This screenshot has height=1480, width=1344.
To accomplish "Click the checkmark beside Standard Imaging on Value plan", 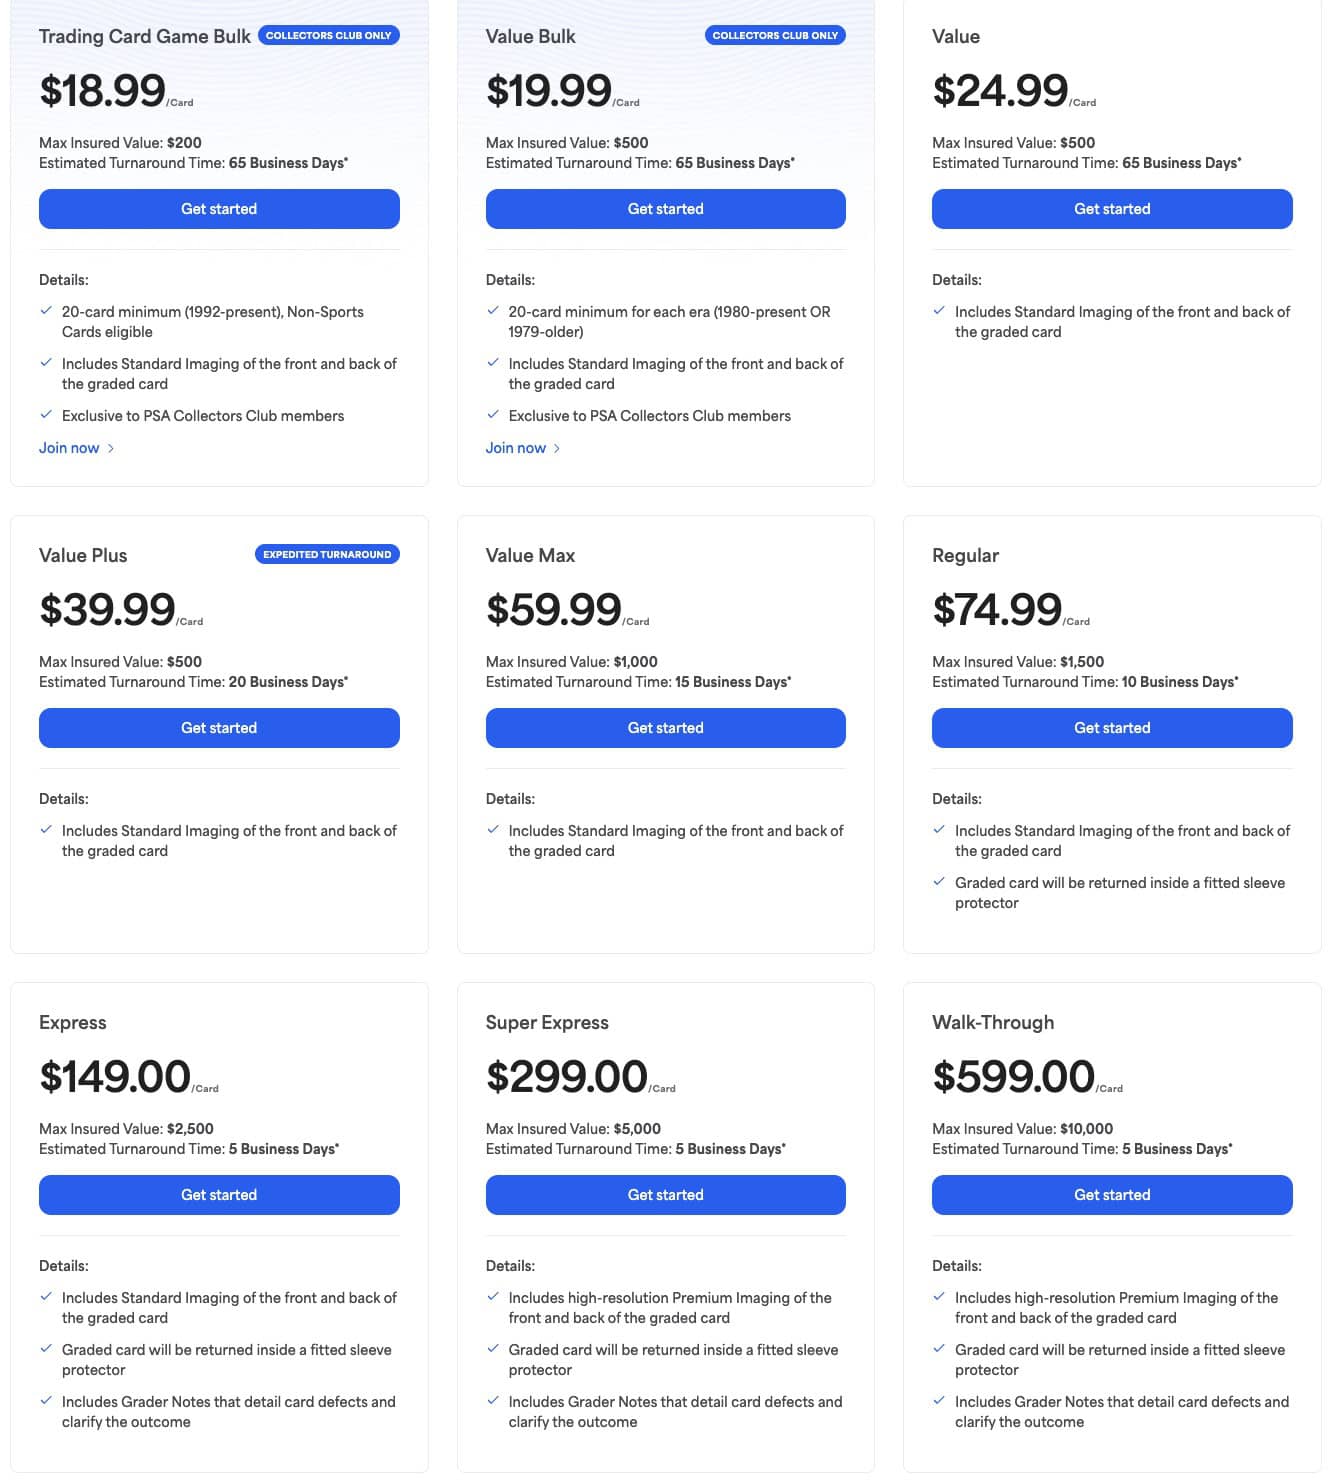I will tap(938, 311).
